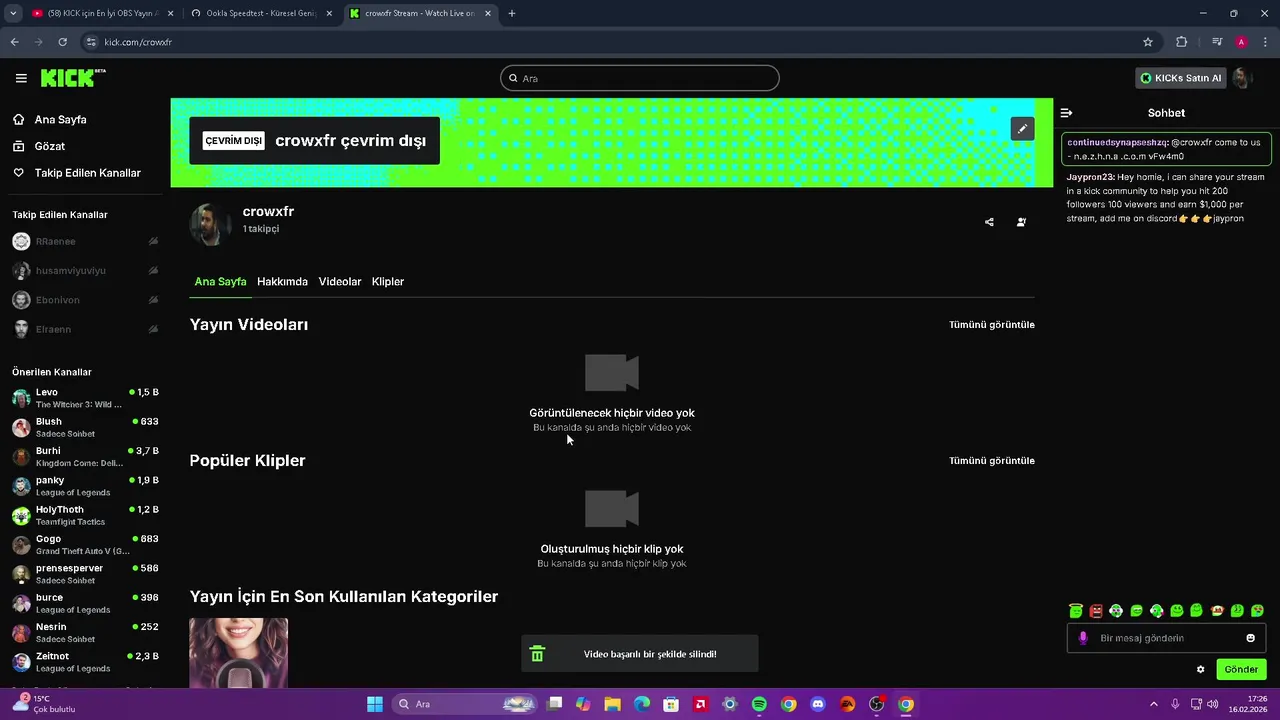
Task: Switch to the Ookla Speedtest browser tab
Action: (262, 13)
